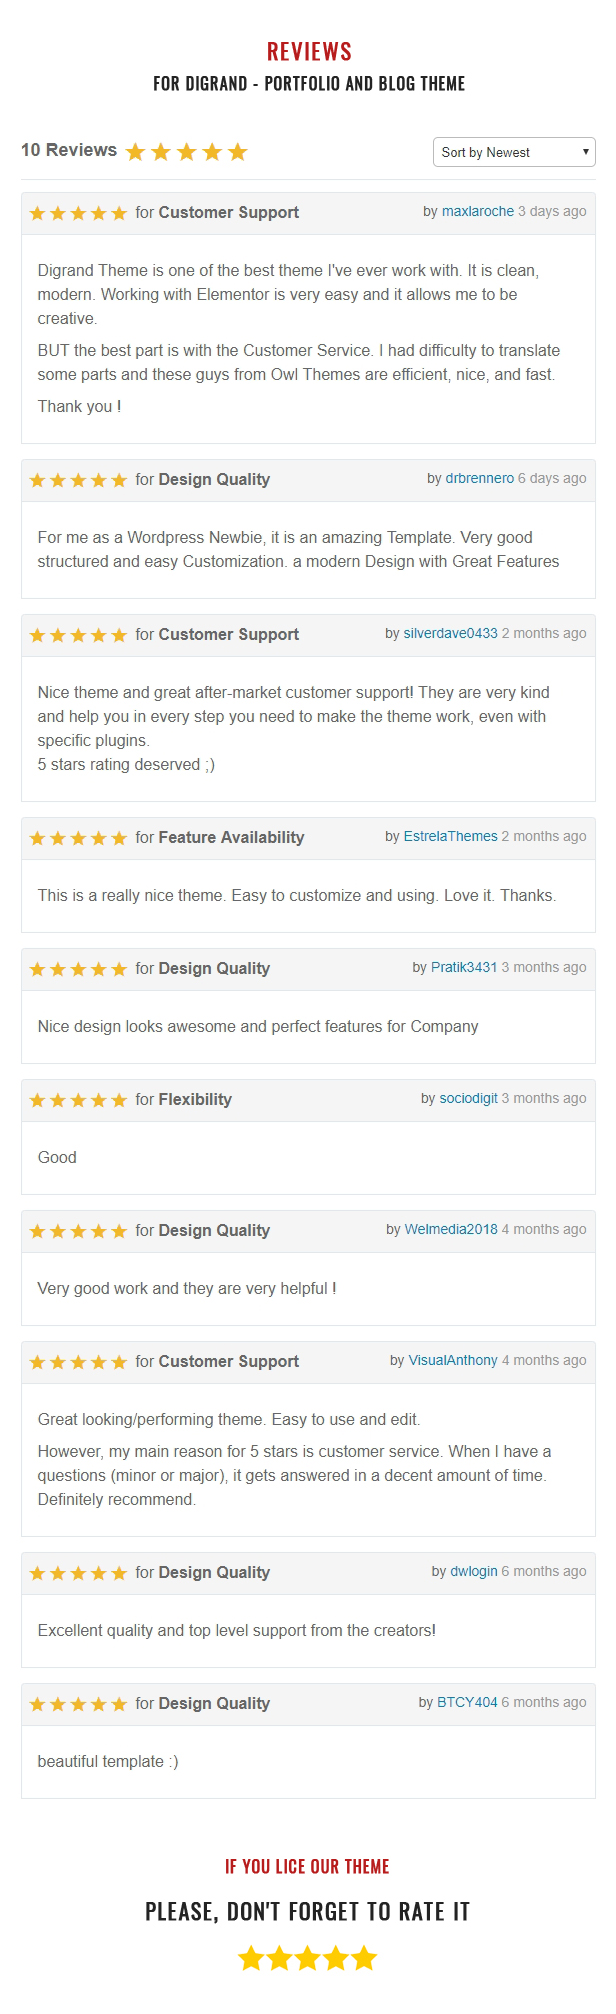Visit silverdave0433's profile
This screenshot has width=616, height=2014.
451,633
